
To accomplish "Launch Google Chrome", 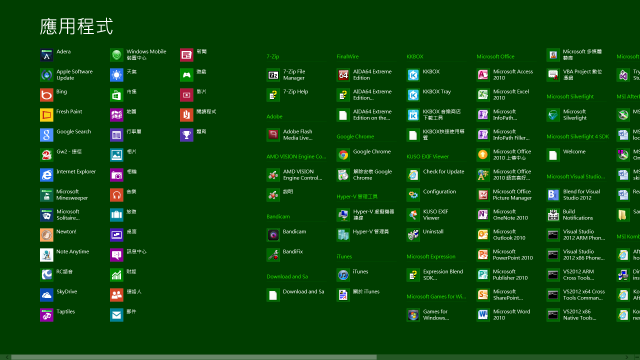I will 343,155.
